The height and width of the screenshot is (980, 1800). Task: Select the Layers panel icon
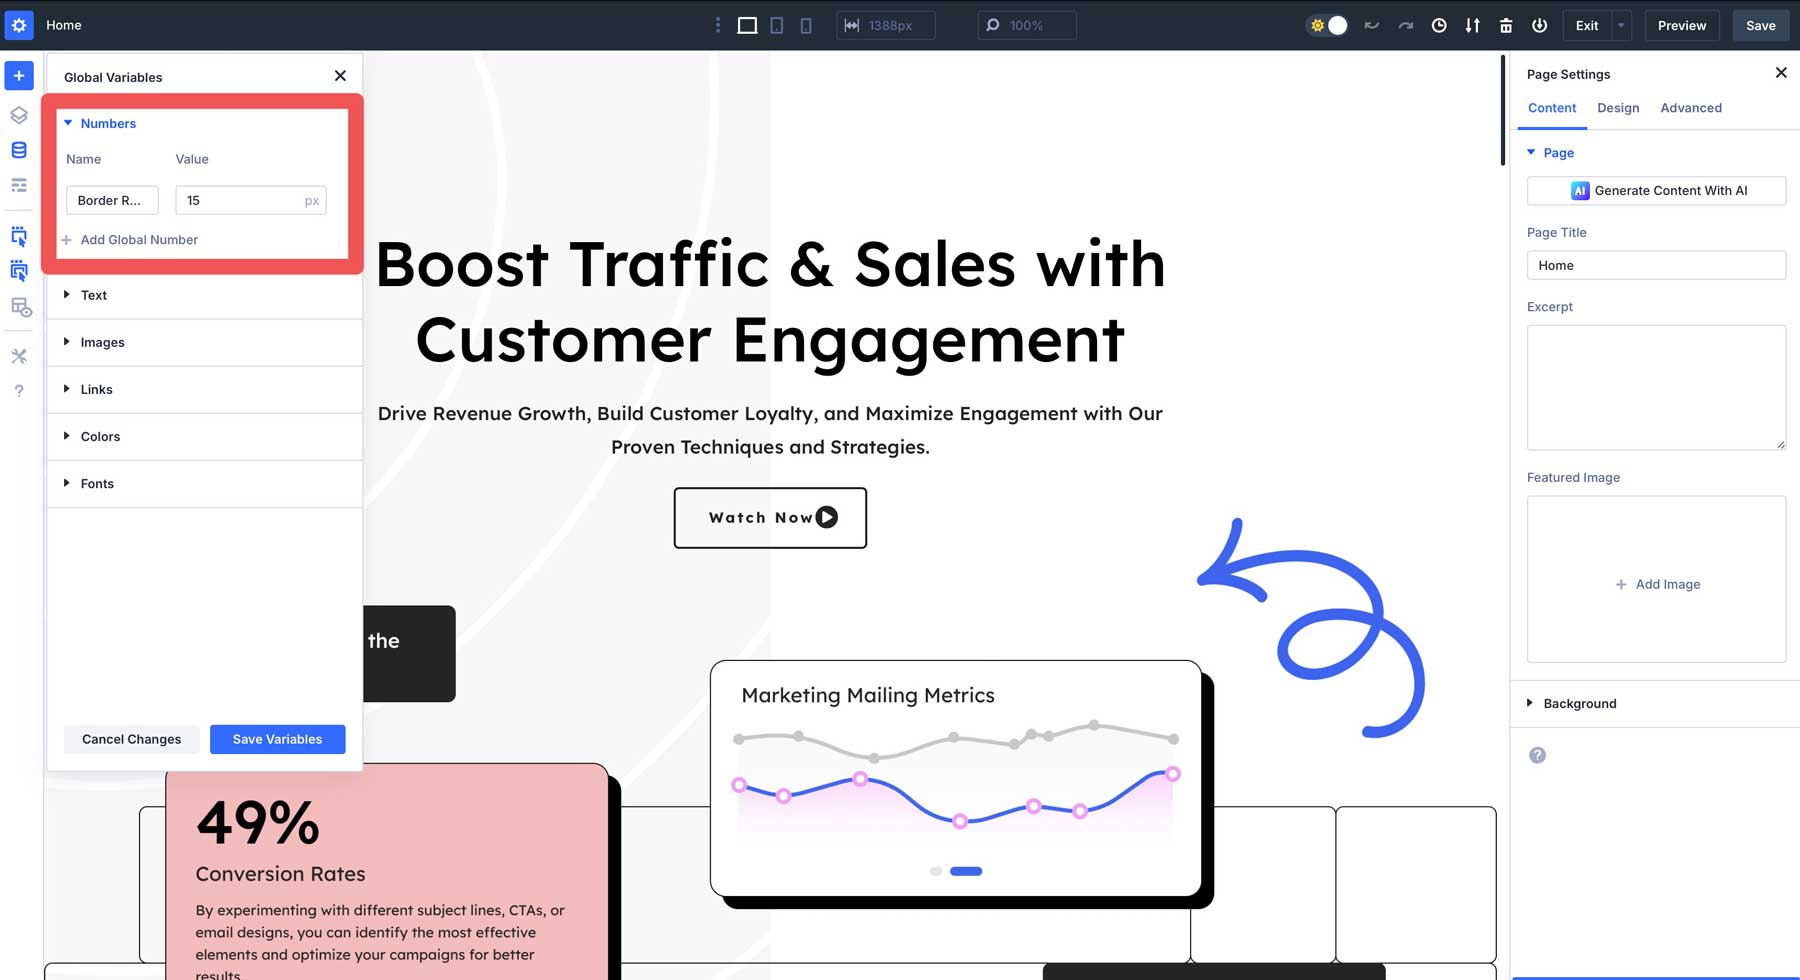tap(18, 115)
